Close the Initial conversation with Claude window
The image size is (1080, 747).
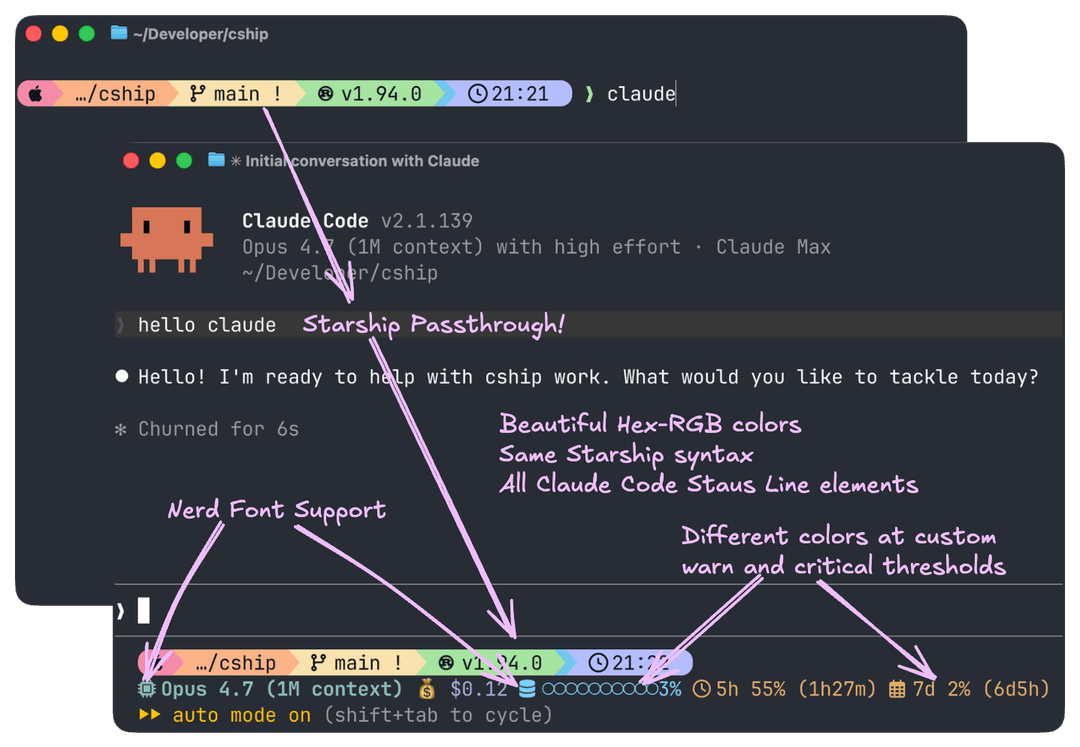click(131, 160)
